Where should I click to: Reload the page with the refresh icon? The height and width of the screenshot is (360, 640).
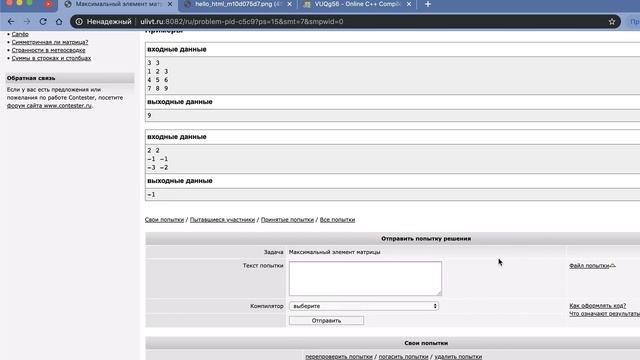(43, 22)
